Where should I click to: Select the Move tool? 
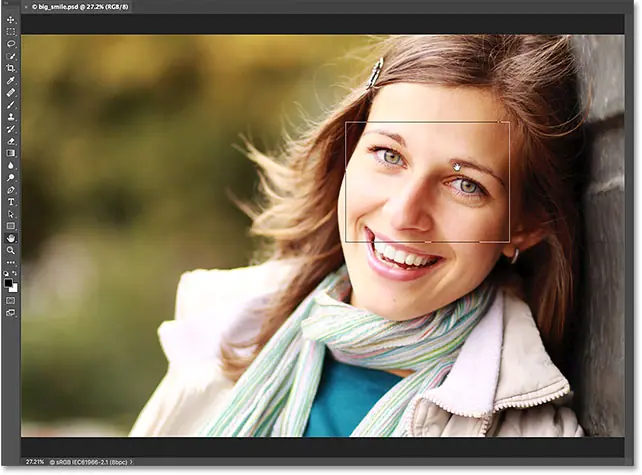(x=10, y=19)
